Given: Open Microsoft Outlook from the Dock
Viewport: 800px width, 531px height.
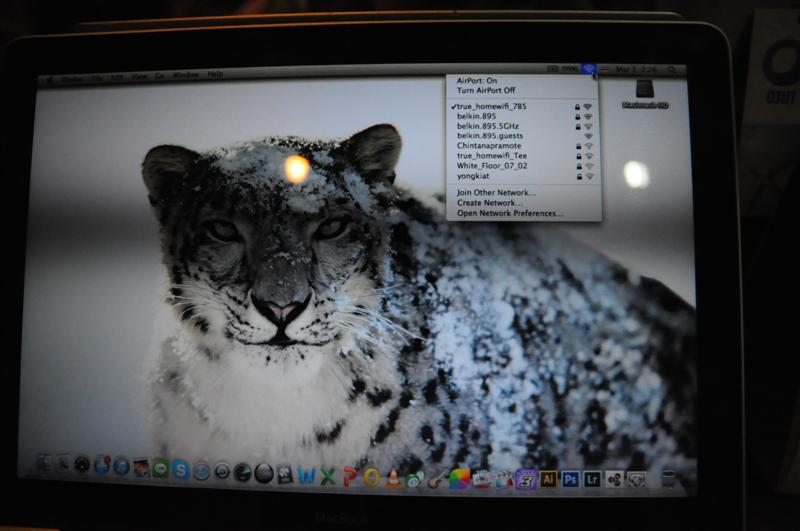Looking at the screenshot, I should click(371, 478).
